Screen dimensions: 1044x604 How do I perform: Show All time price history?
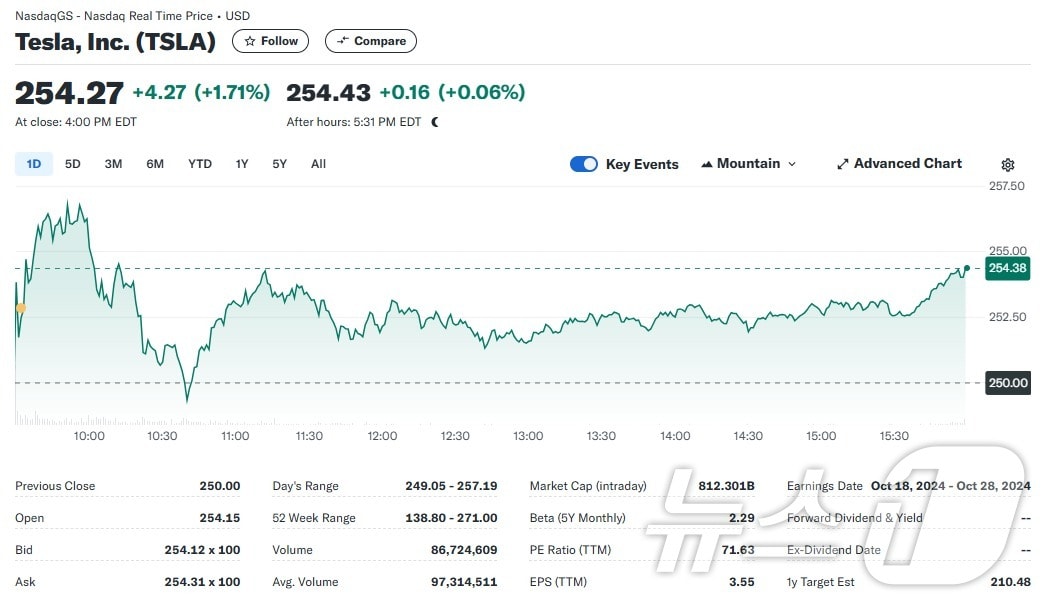(318, 164)
